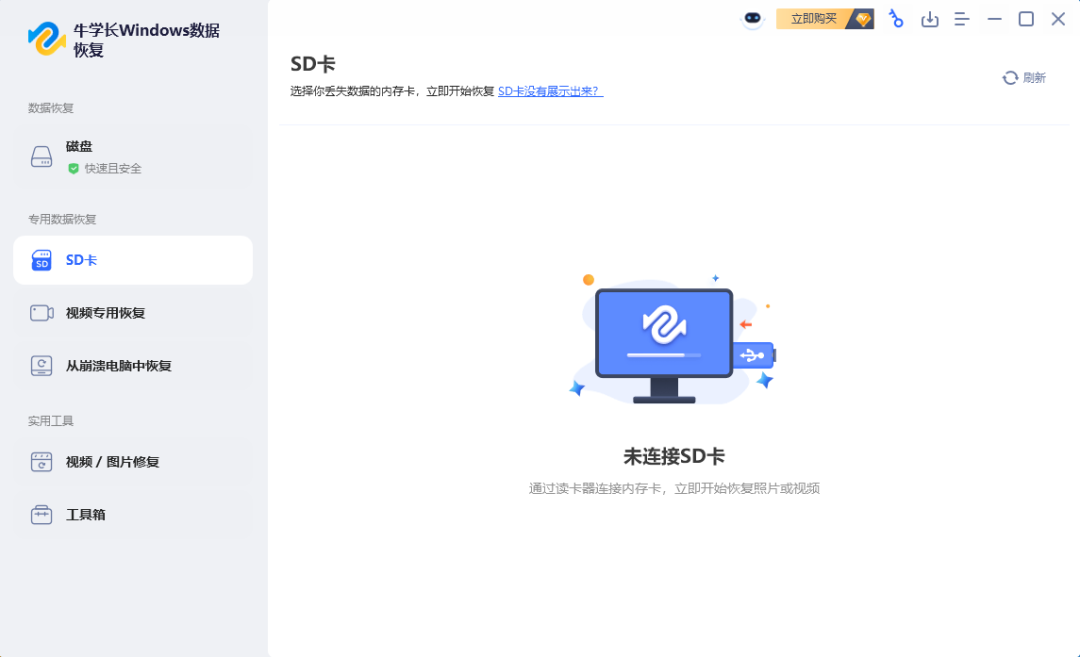The height and width of the screenshot is (657, 1080).
Task: Open the 工具箱 toolbox
Action: click(133, 514)
